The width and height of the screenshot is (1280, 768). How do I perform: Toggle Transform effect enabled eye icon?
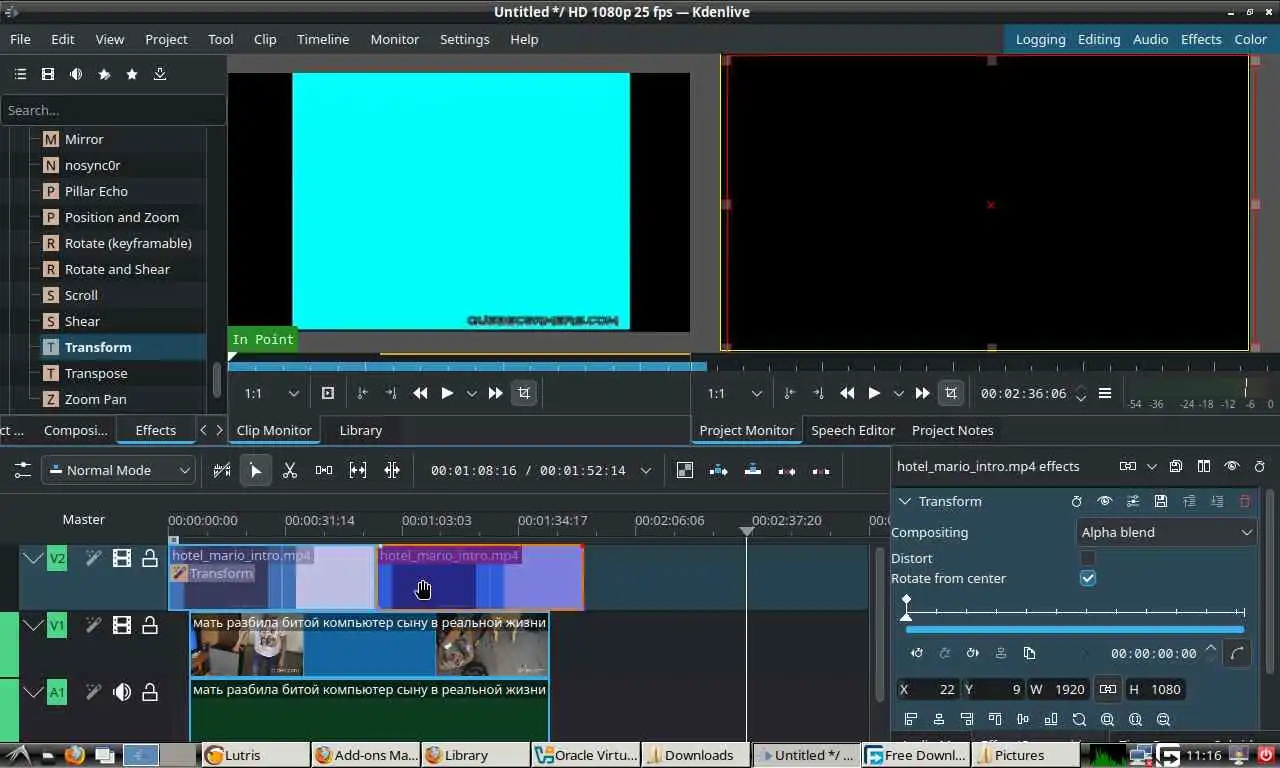coord(1105,501)
